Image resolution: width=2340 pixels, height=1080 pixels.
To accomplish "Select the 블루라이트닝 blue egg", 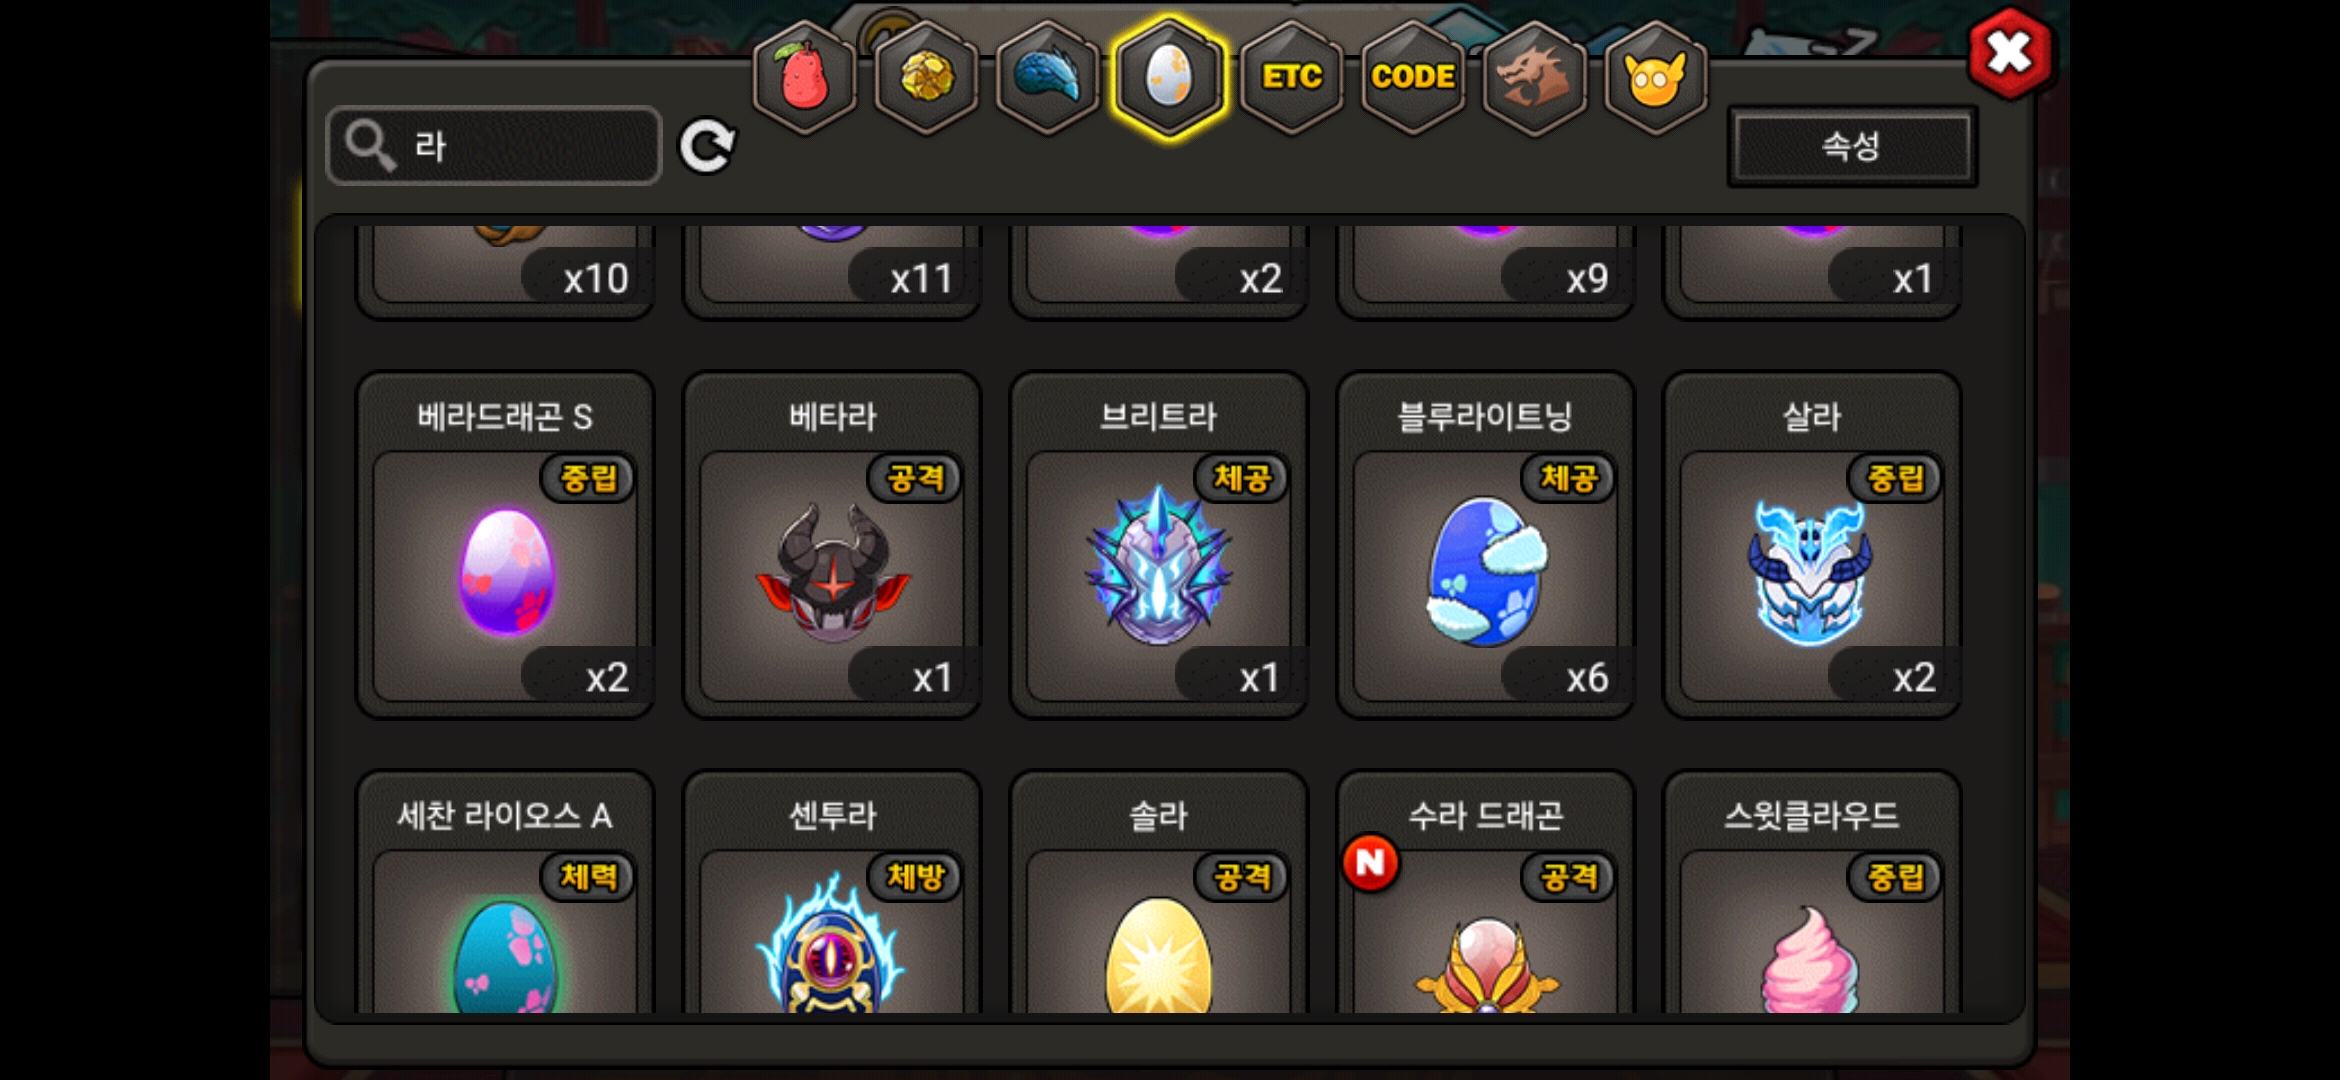I will pyautogui.click(x=1485, y=545).
